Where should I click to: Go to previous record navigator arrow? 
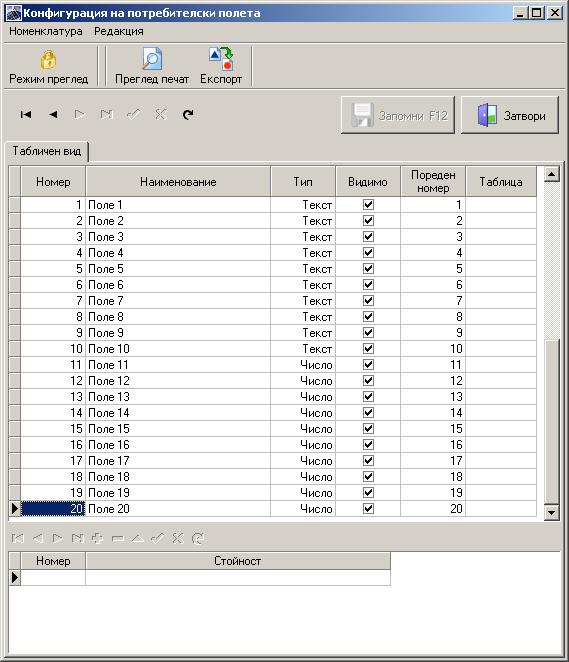[x=53, y=114]
